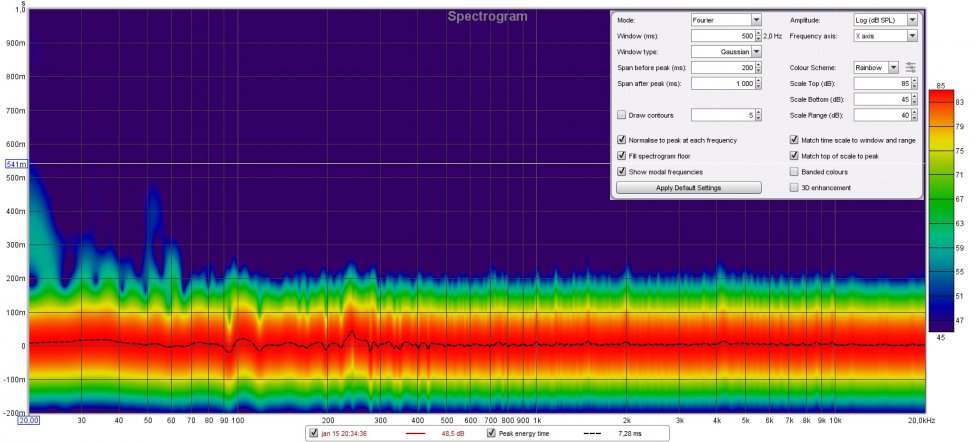Click the Scale Top (dB) field showing 85
This screenshot has height=442, width=975.
click(882, 83)
